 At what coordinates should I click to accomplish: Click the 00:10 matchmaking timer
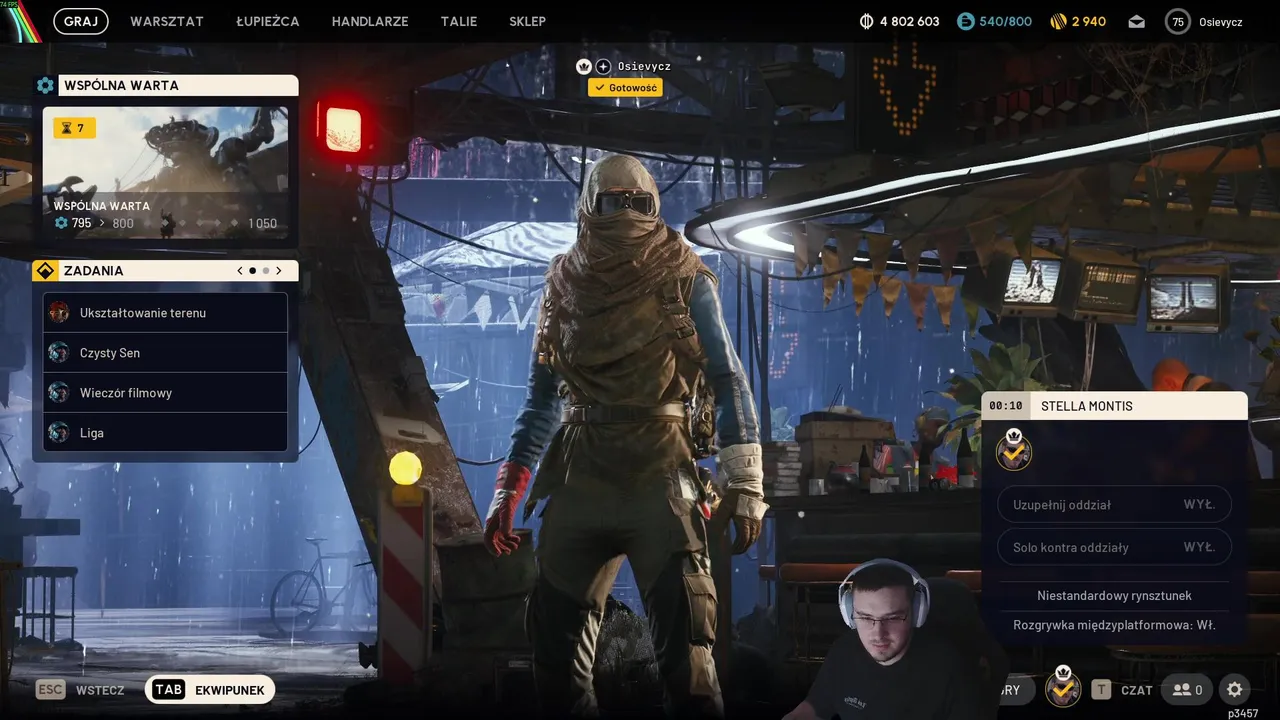(1006, 406)
